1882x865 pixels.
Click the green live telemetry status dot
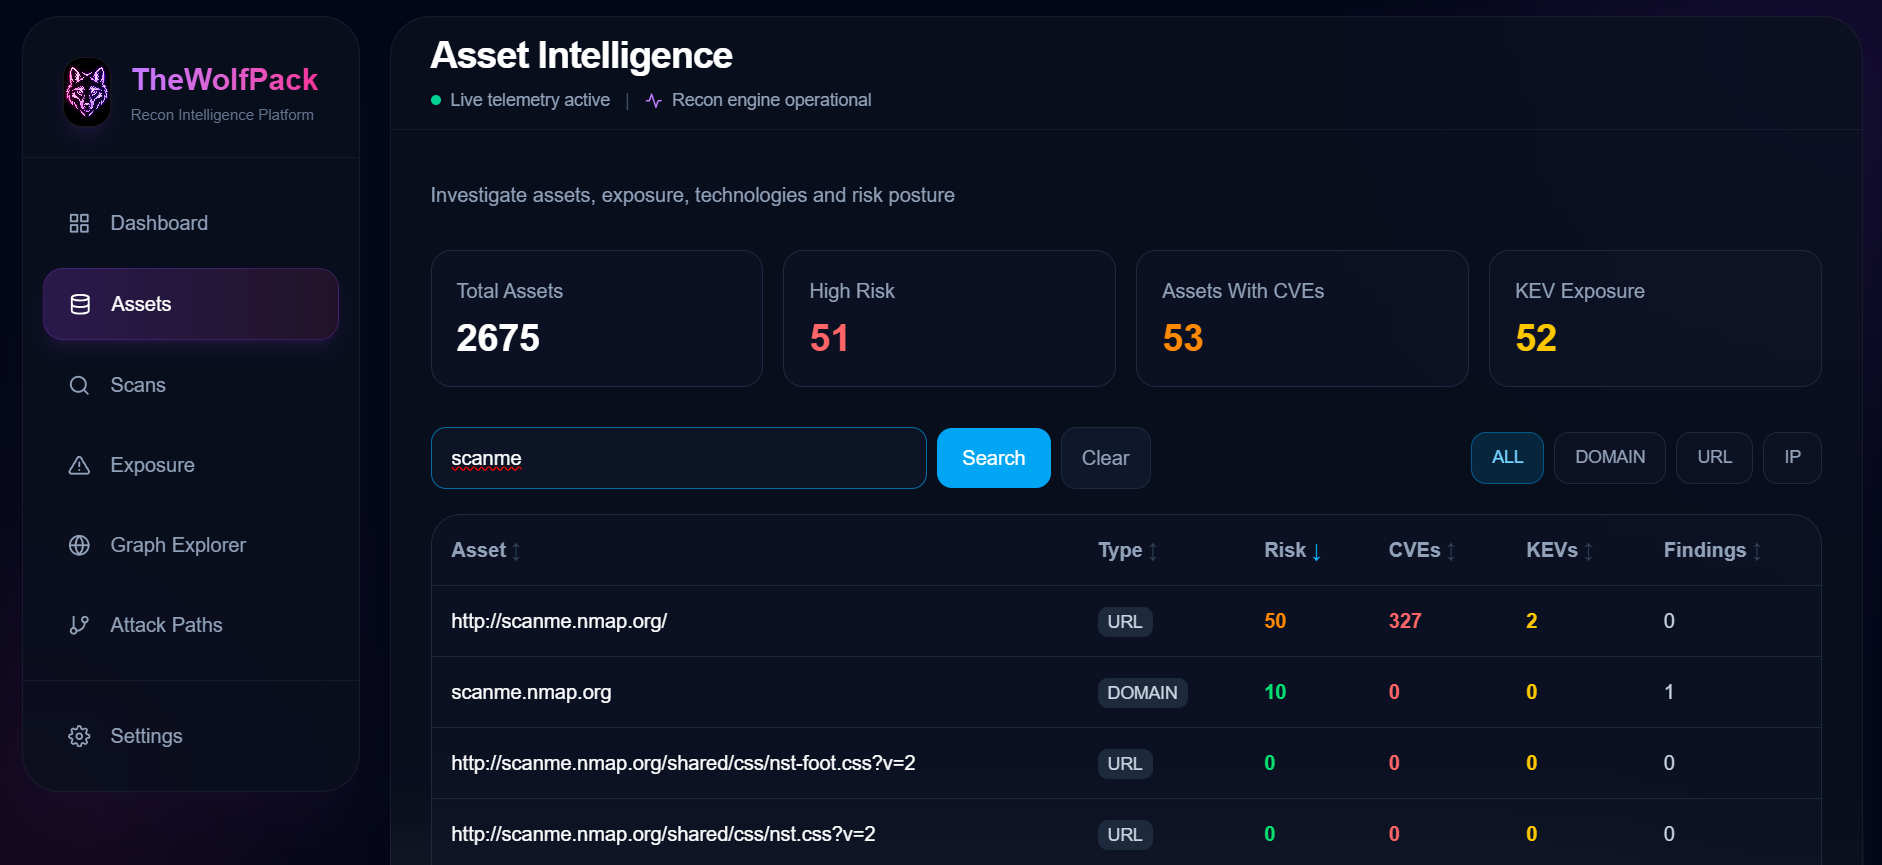pos(436,100)
